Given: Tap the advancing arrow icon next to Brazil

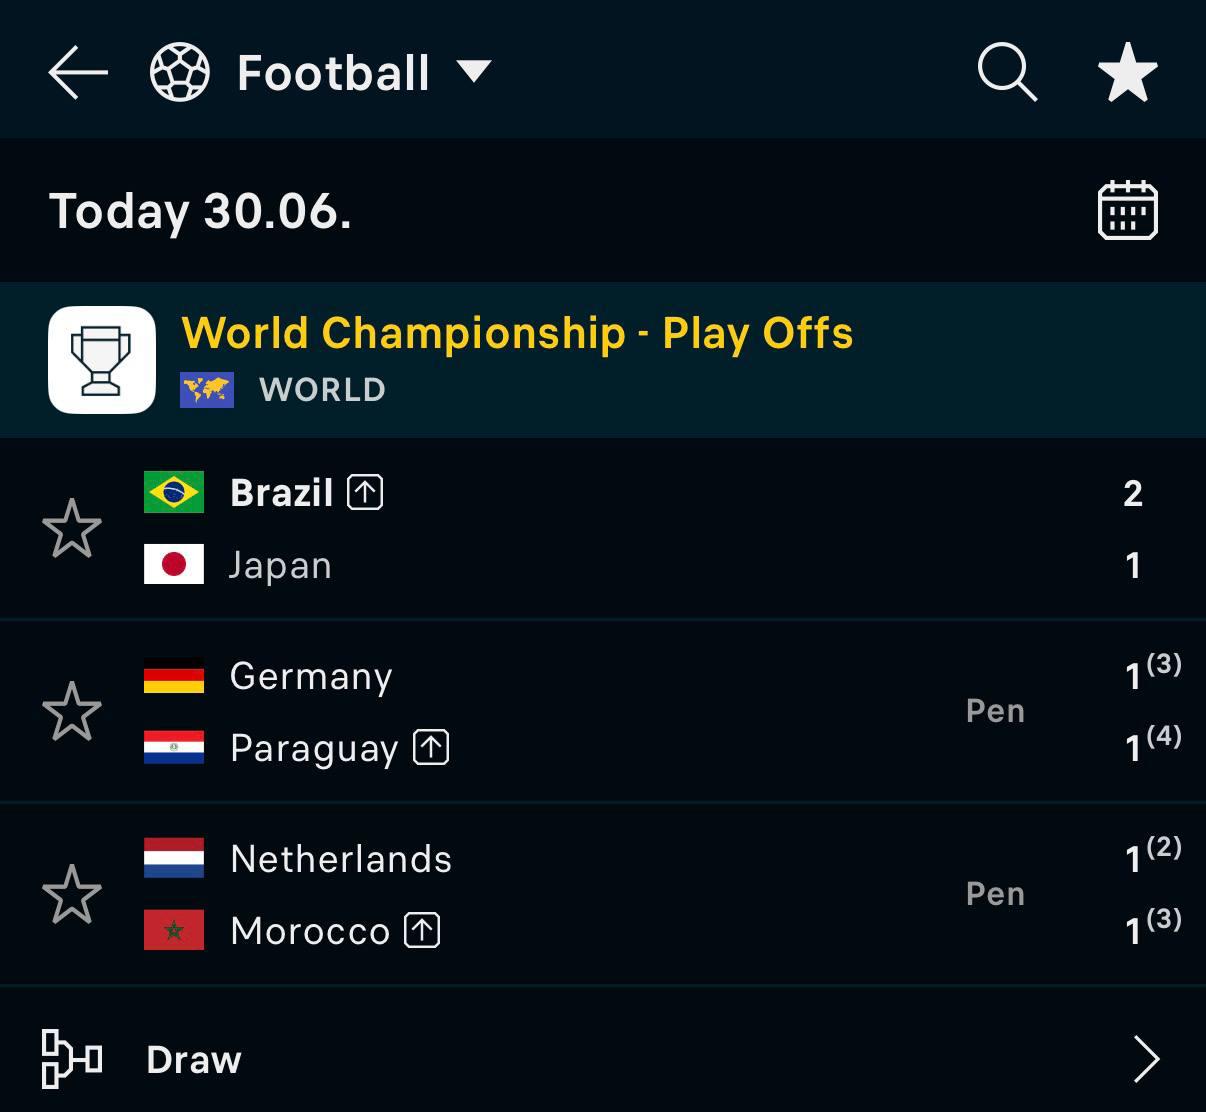Looking at the screenshot, I should click(x=365, y=492).
